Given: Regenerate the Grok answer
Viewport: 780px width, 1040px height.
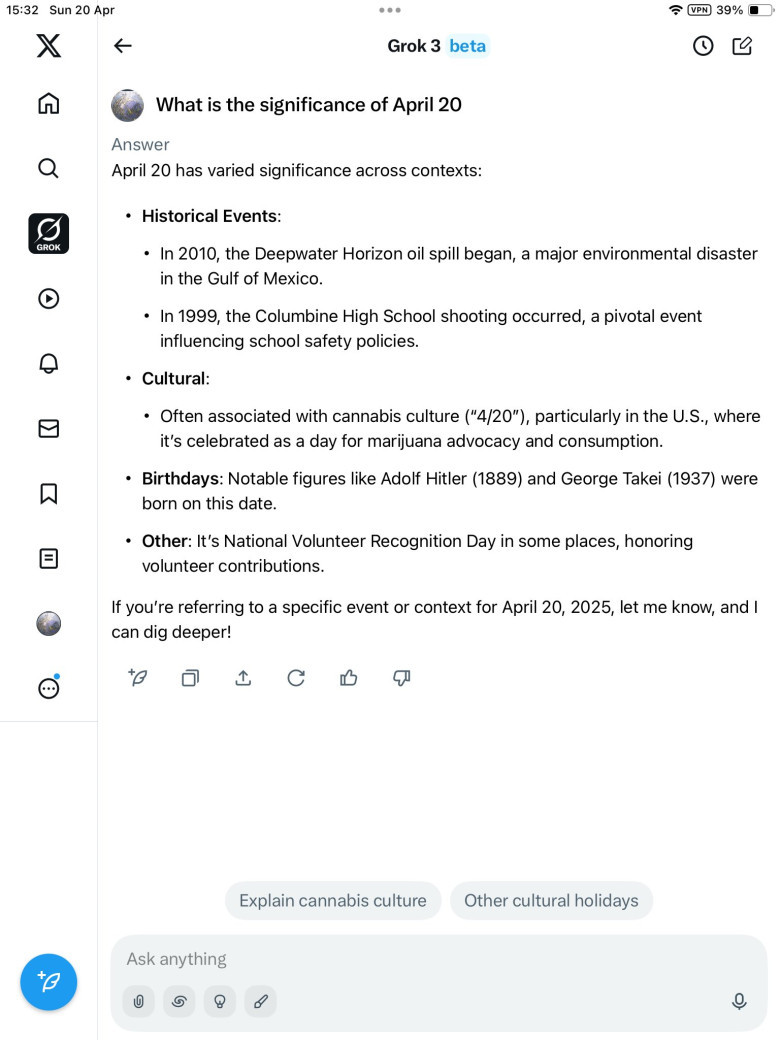Looking at the screenshot, I should 296,678.
